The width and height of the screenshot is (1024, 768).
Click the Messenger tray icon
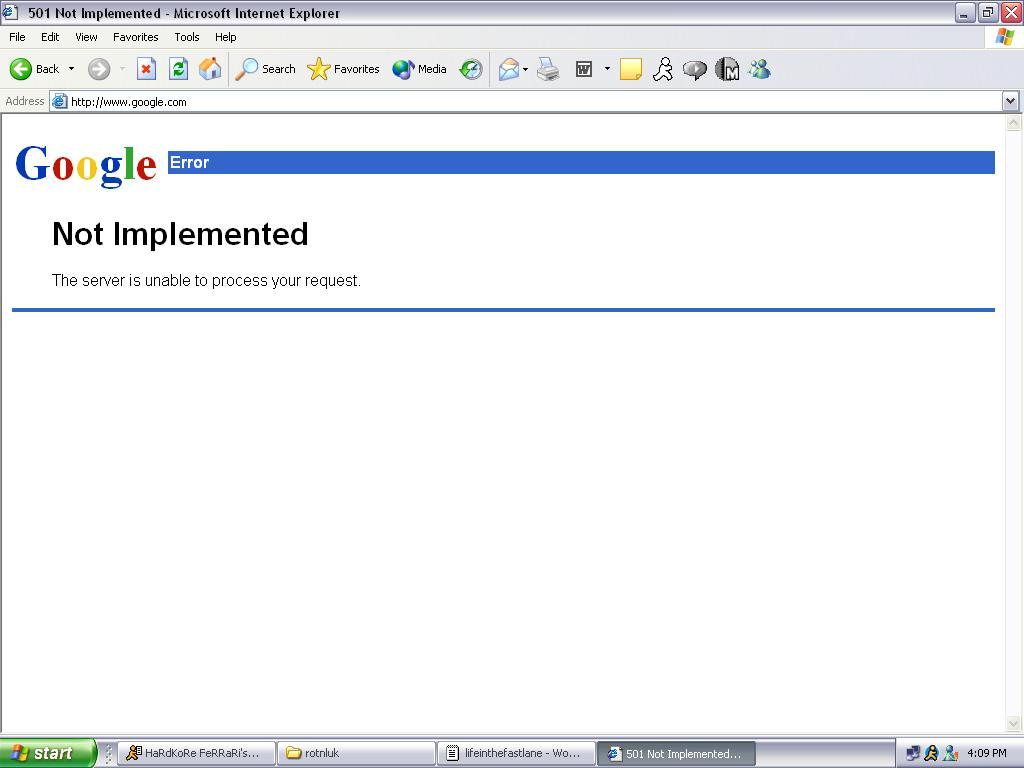[950, 753]
